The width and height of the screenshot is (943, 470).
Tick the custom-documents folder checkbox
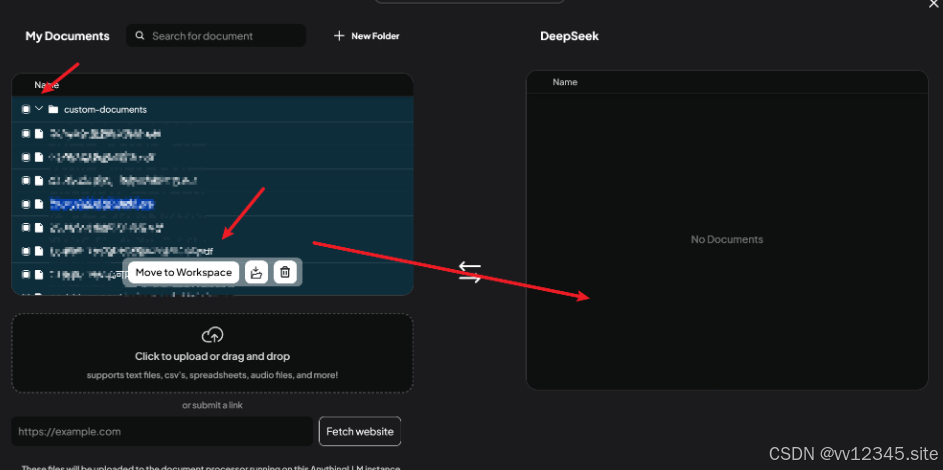26,109
